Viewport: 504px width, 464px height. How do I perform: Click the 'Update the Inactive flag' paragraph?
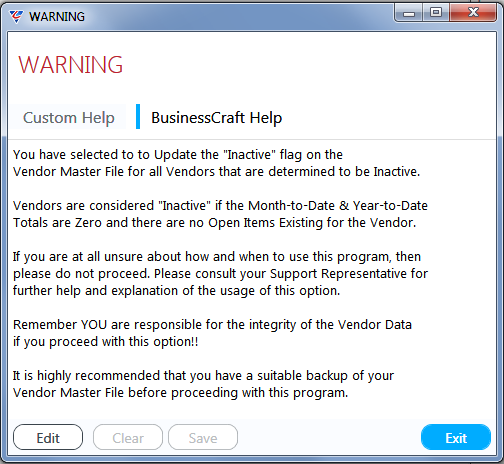click(216, 163)
